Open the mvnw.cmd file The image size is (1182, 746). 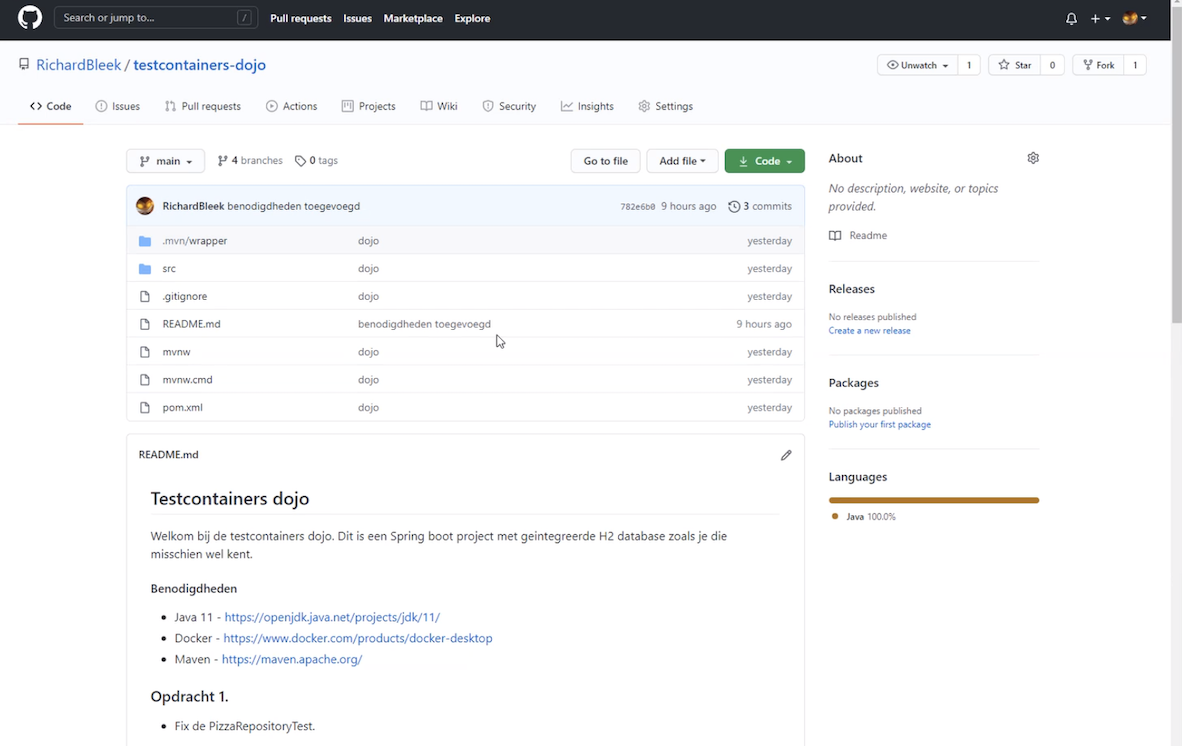[x=188, y=380]
